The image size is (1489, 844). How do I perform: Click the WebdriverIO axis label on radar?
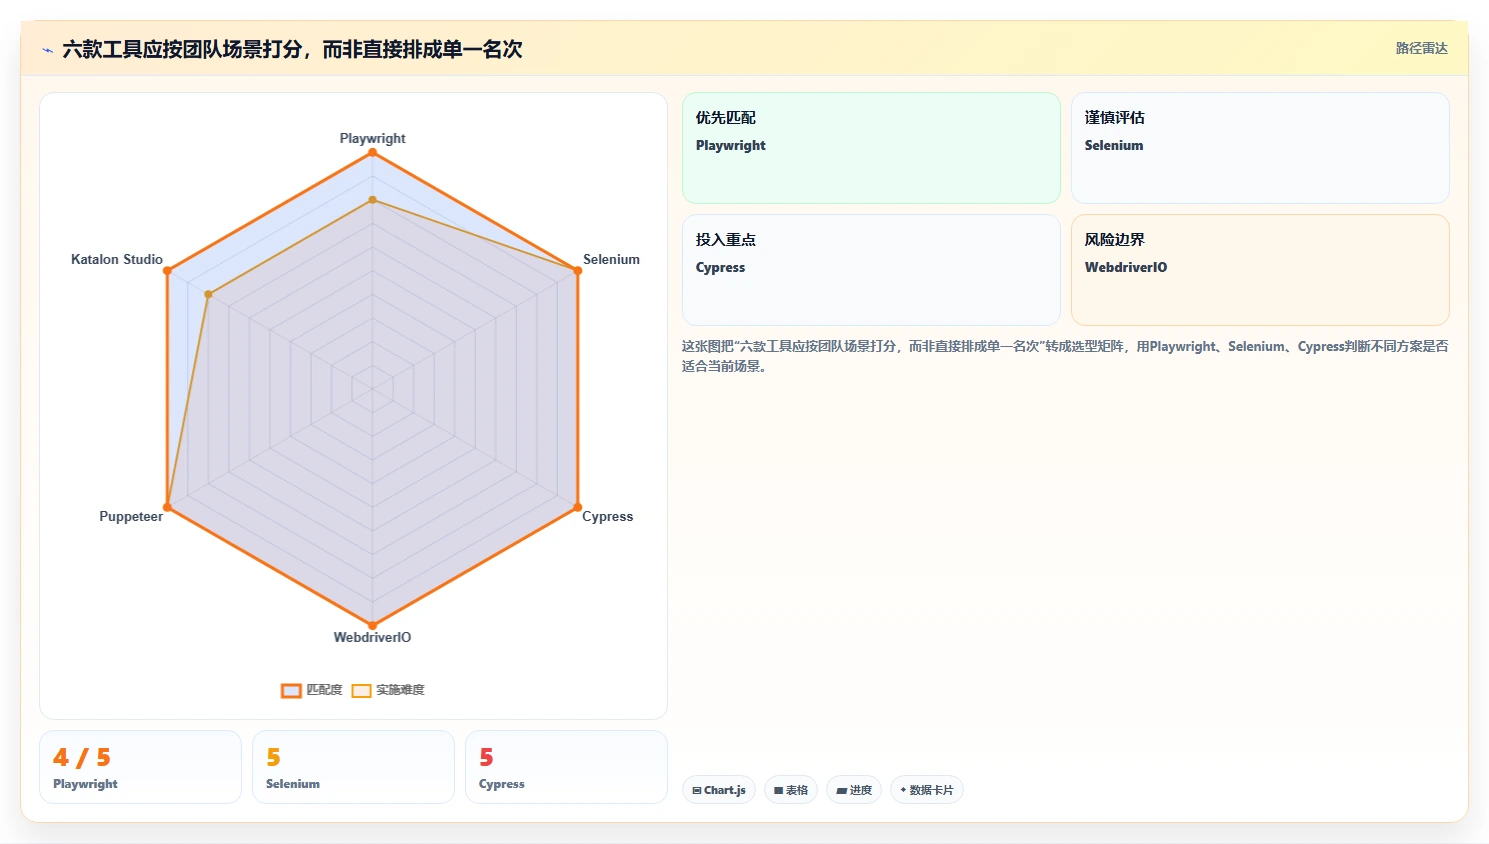point(372,637)
